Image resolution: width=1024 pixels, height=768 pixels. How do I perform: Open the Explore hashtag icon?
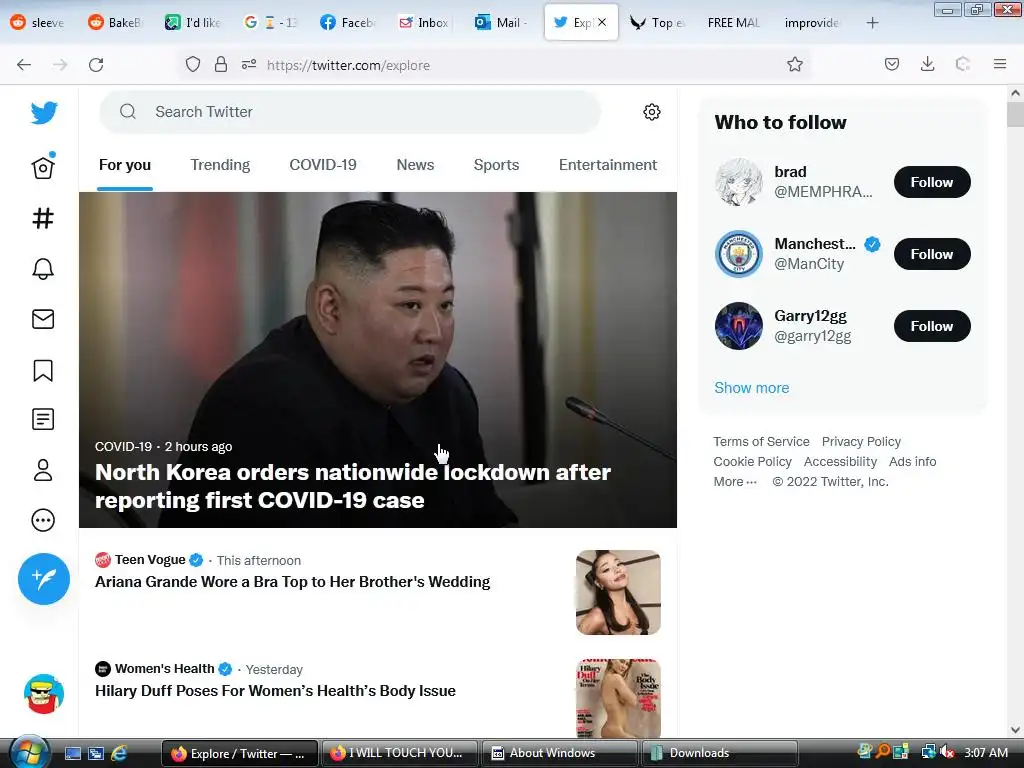(43, 218)
